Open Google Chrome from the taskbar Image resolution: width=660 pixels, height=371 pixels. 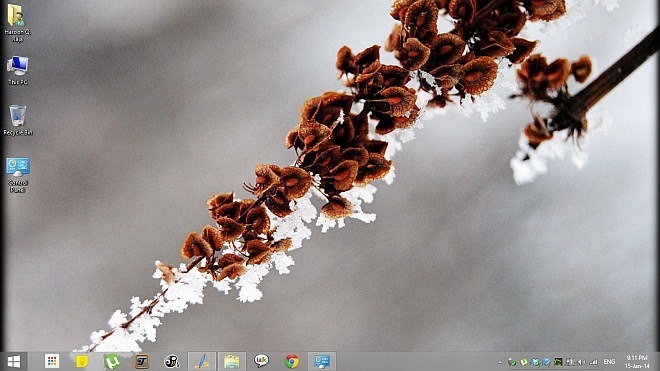pos(292,361)
